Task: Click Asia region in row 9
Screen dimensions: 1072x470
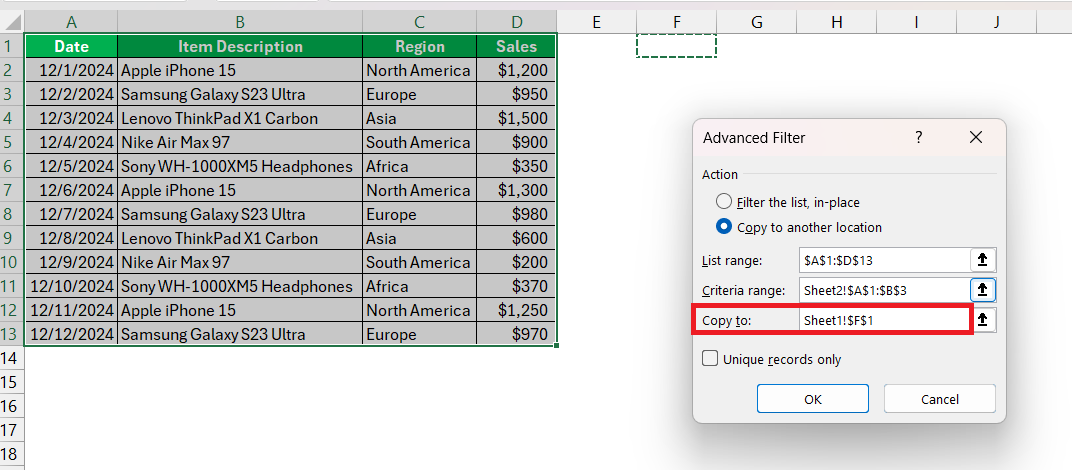Action: pyautogui.click(x=420, y=239)
